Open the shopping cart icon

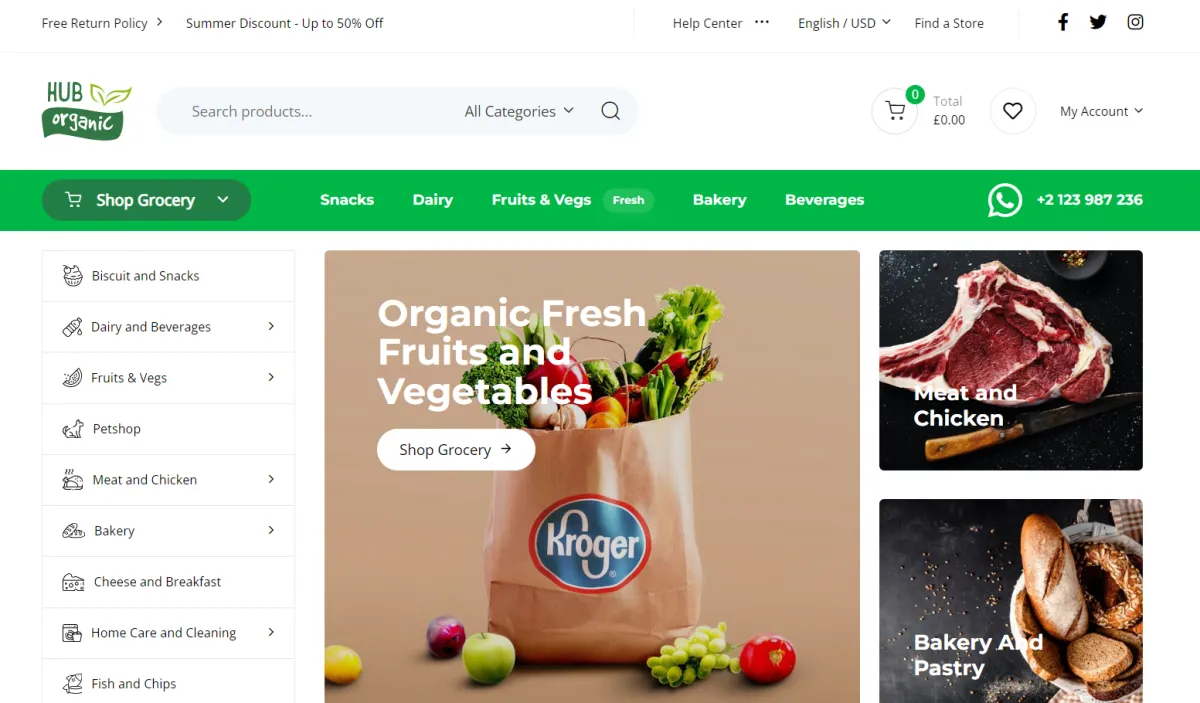[895, 111]
